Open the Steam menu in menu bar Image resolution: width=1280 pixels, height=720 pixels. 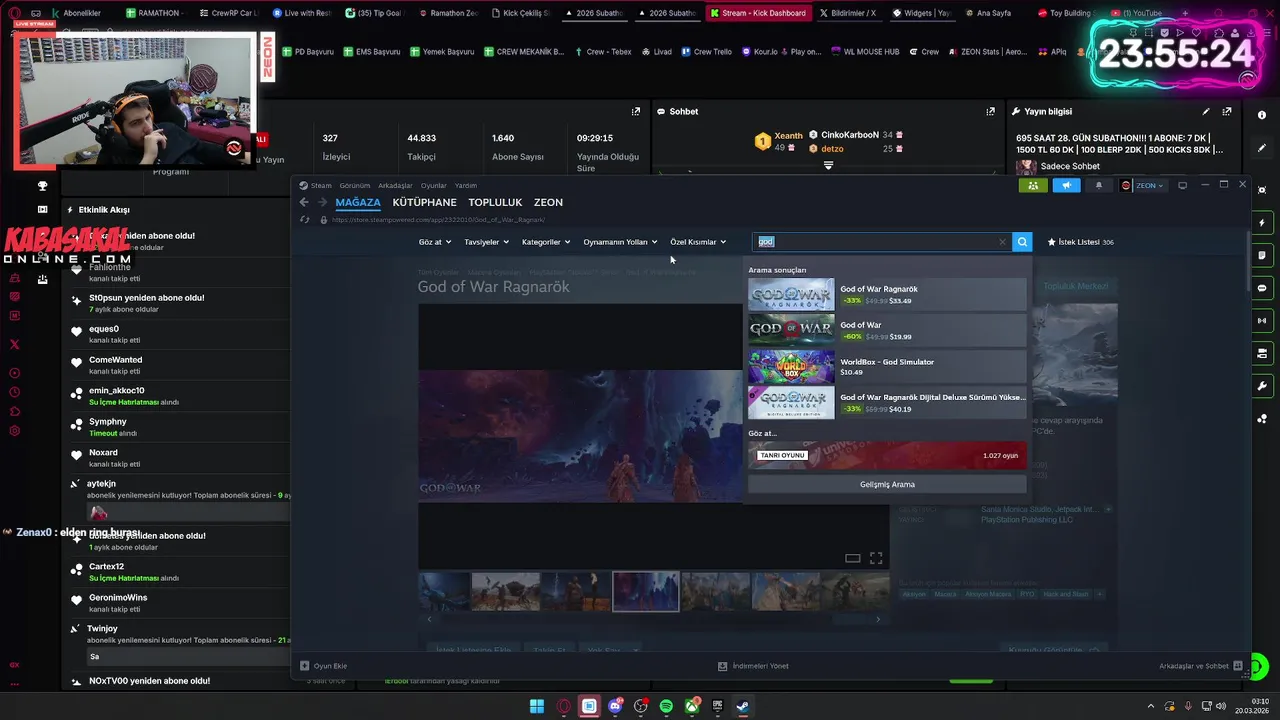(316, 185)
